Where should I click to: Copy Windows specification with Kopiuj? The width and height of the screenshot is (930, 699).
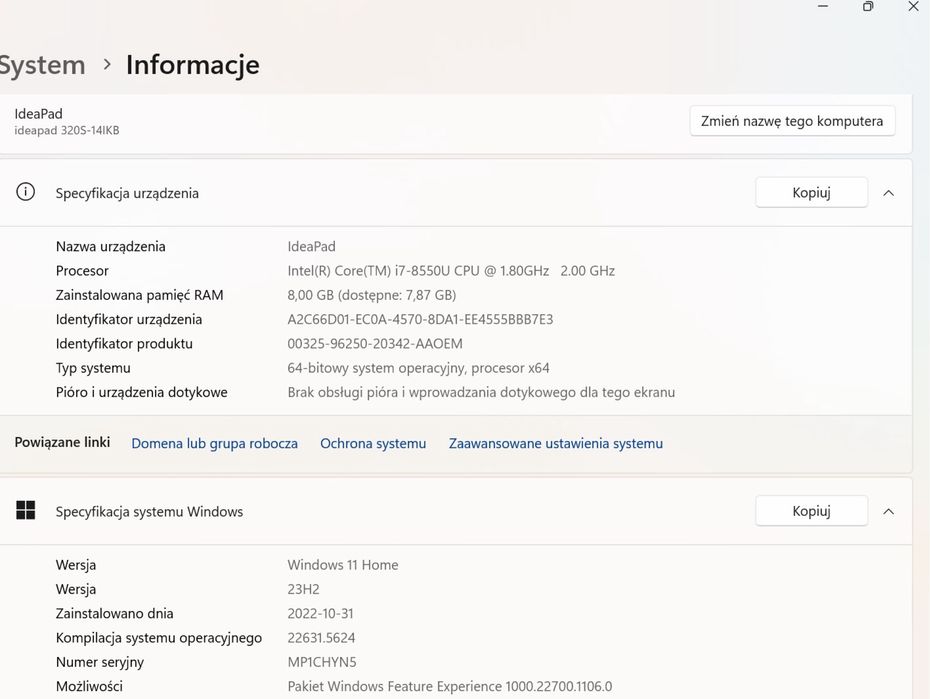[x=811, y=511]
